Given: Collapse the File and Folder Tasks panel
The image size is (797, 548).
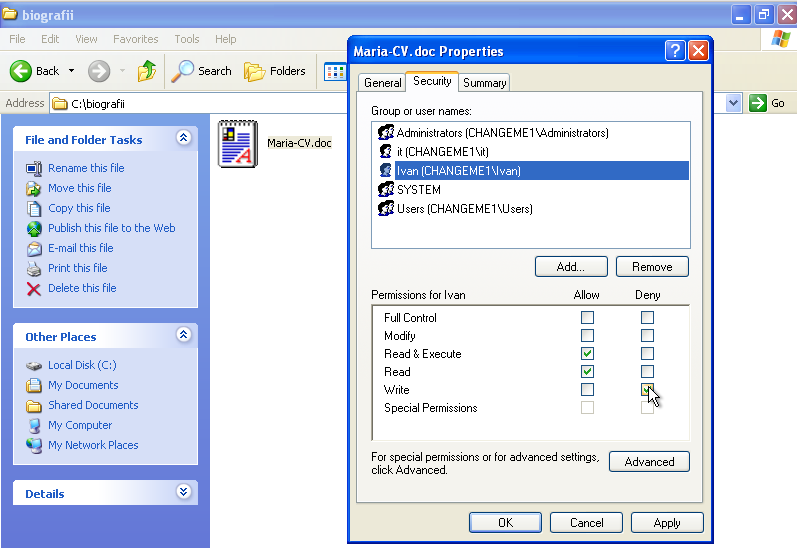Looking at the screenshot, I should pos(183,139).
